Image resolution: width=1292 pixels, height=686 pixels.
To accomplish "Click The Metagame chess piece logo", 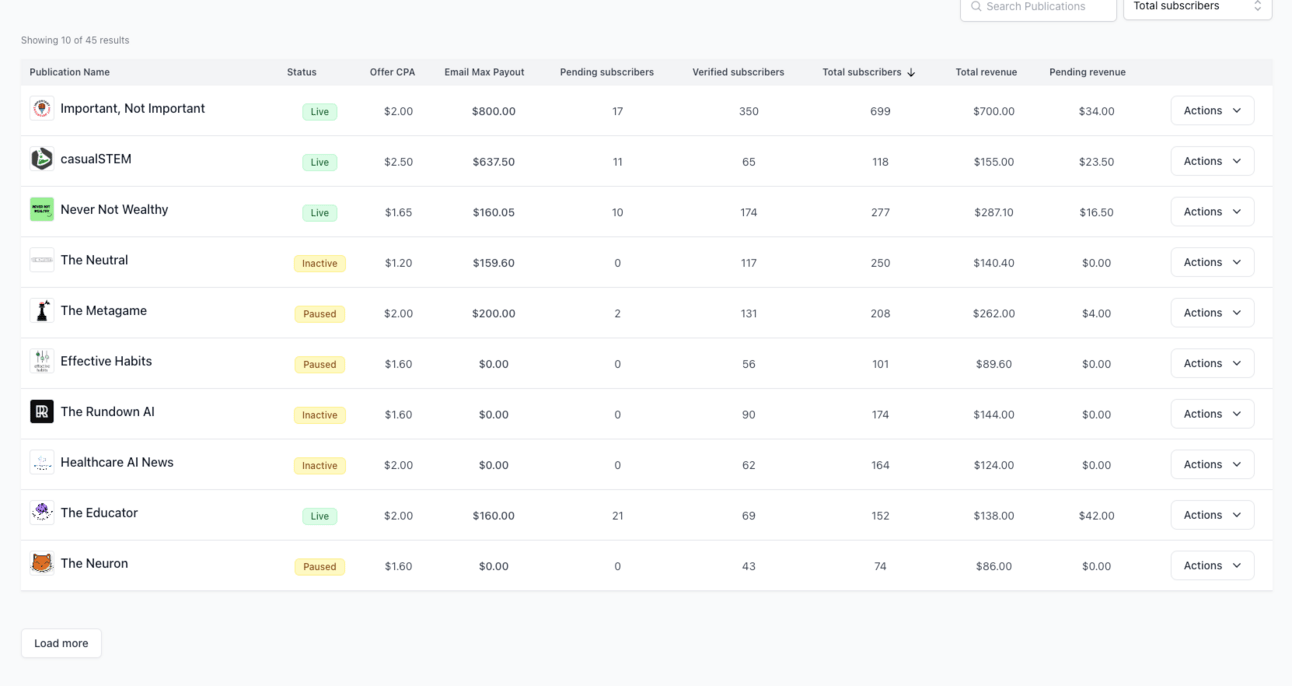I will point(42,311).
